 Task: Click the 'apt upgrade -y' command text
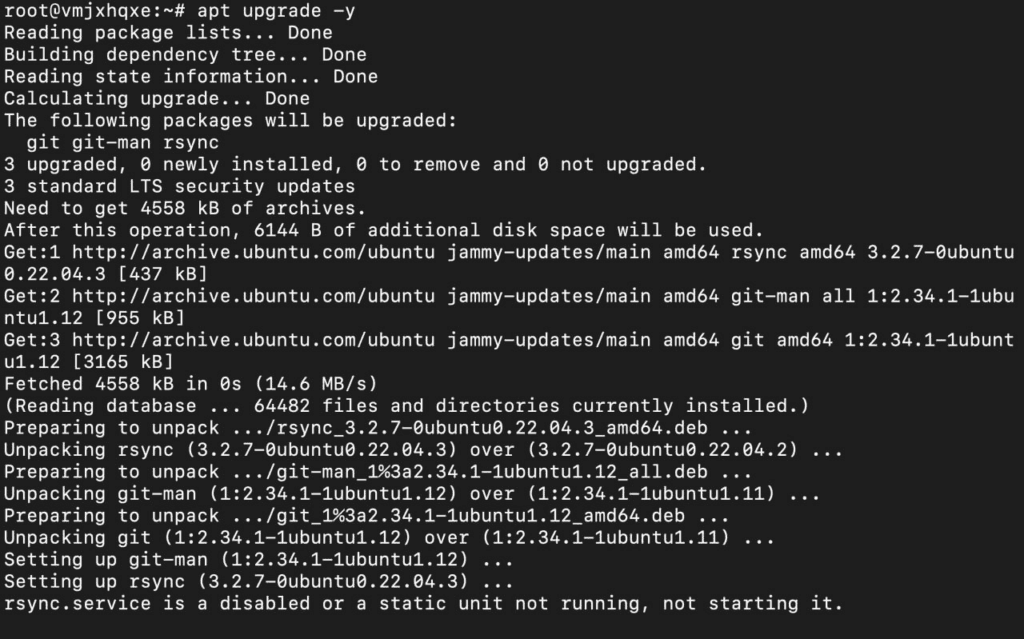click(x=276, y=11)
